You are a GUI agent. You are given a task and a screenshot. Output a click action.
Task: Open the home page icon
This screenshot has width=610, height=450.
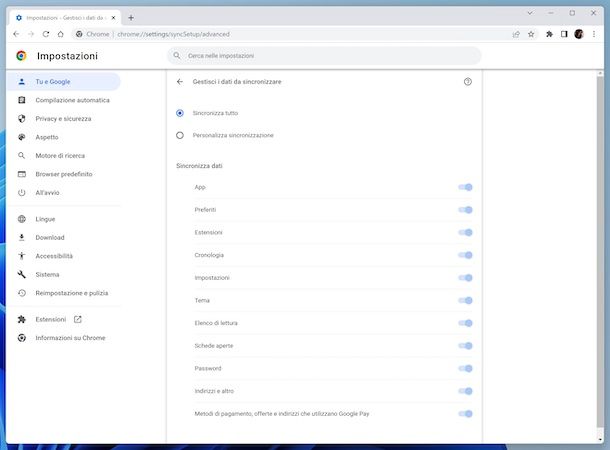tap(61, 34)
